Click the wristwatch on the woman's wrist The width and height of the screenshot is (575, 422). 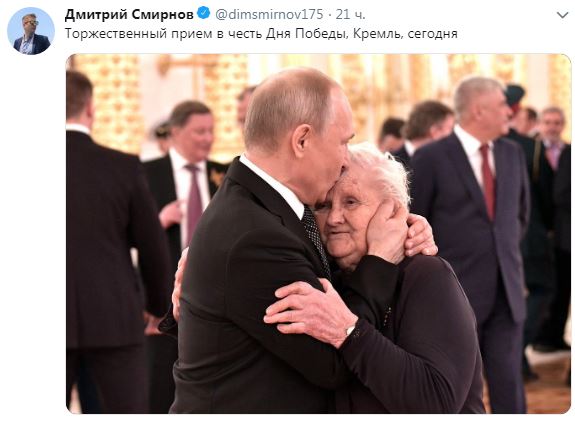click(x=351, y=331)
